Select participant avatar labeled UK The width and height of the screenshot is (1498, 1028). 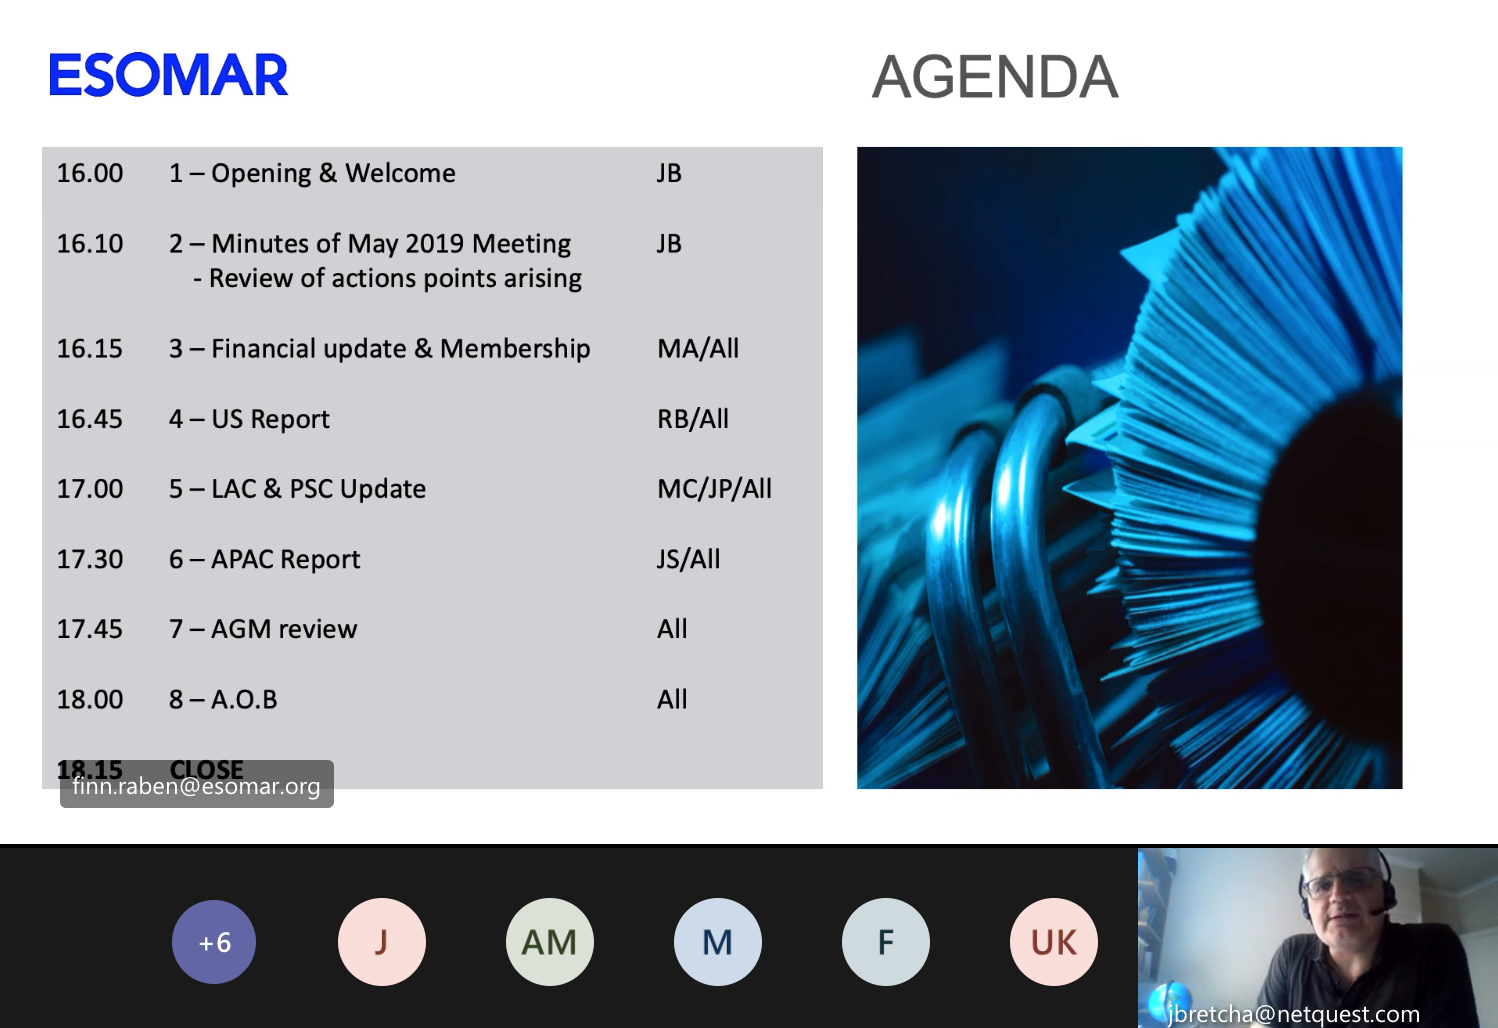pos(1054,942)
